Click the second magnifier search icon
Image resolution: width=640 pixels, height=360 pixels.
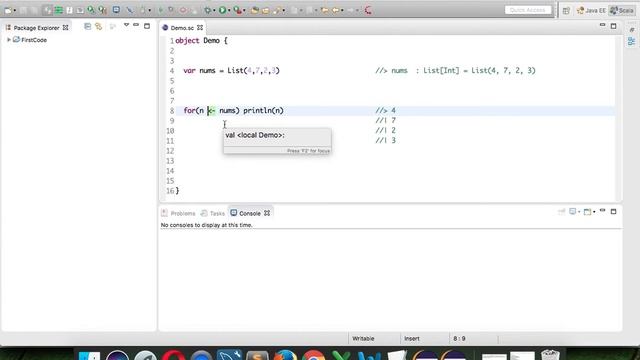102,10
